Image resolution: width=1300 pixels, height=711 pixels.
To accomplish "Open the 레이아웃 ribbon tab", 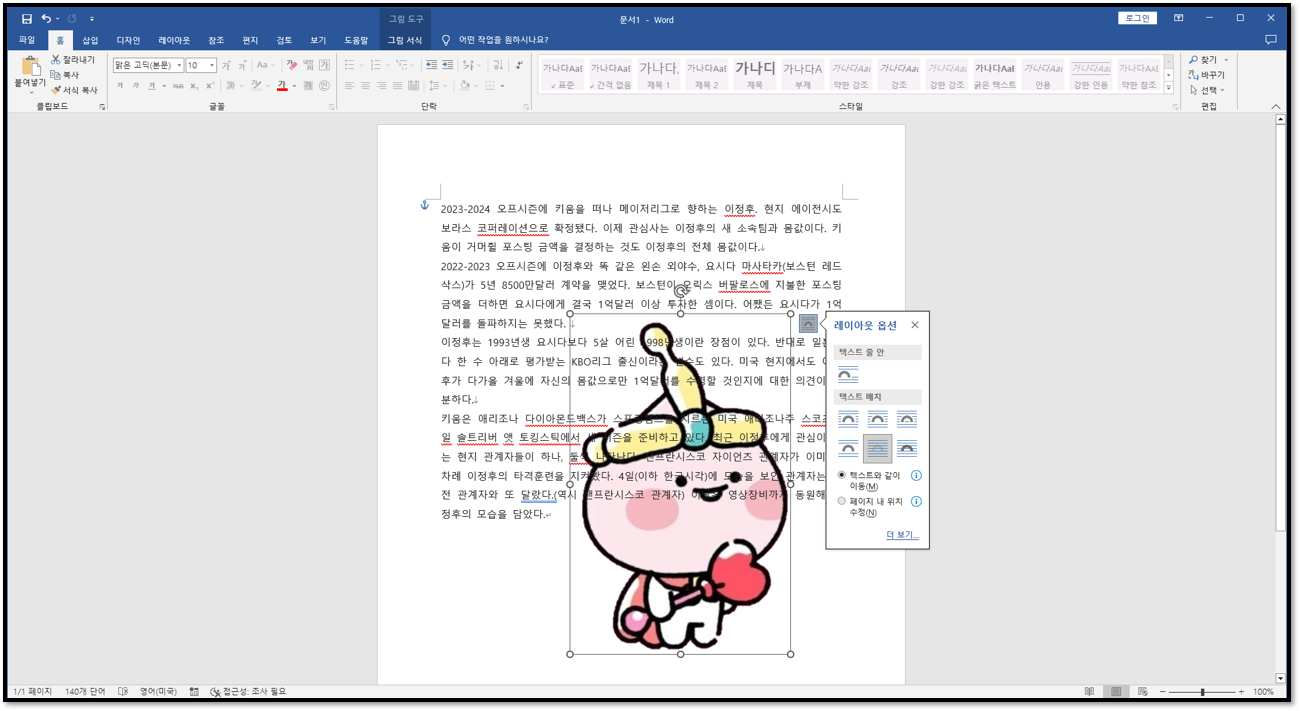I will pyautogui.click(x=174, y=40).
